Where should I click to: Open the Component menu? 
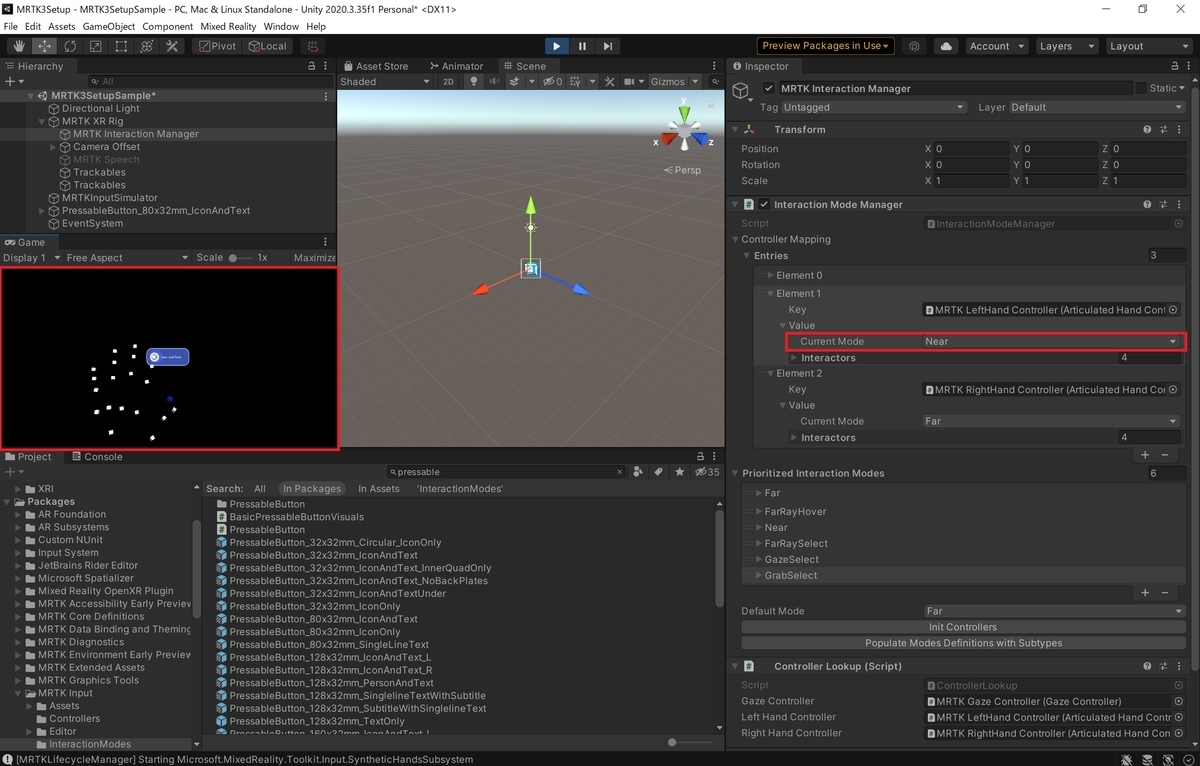[167, 26]
